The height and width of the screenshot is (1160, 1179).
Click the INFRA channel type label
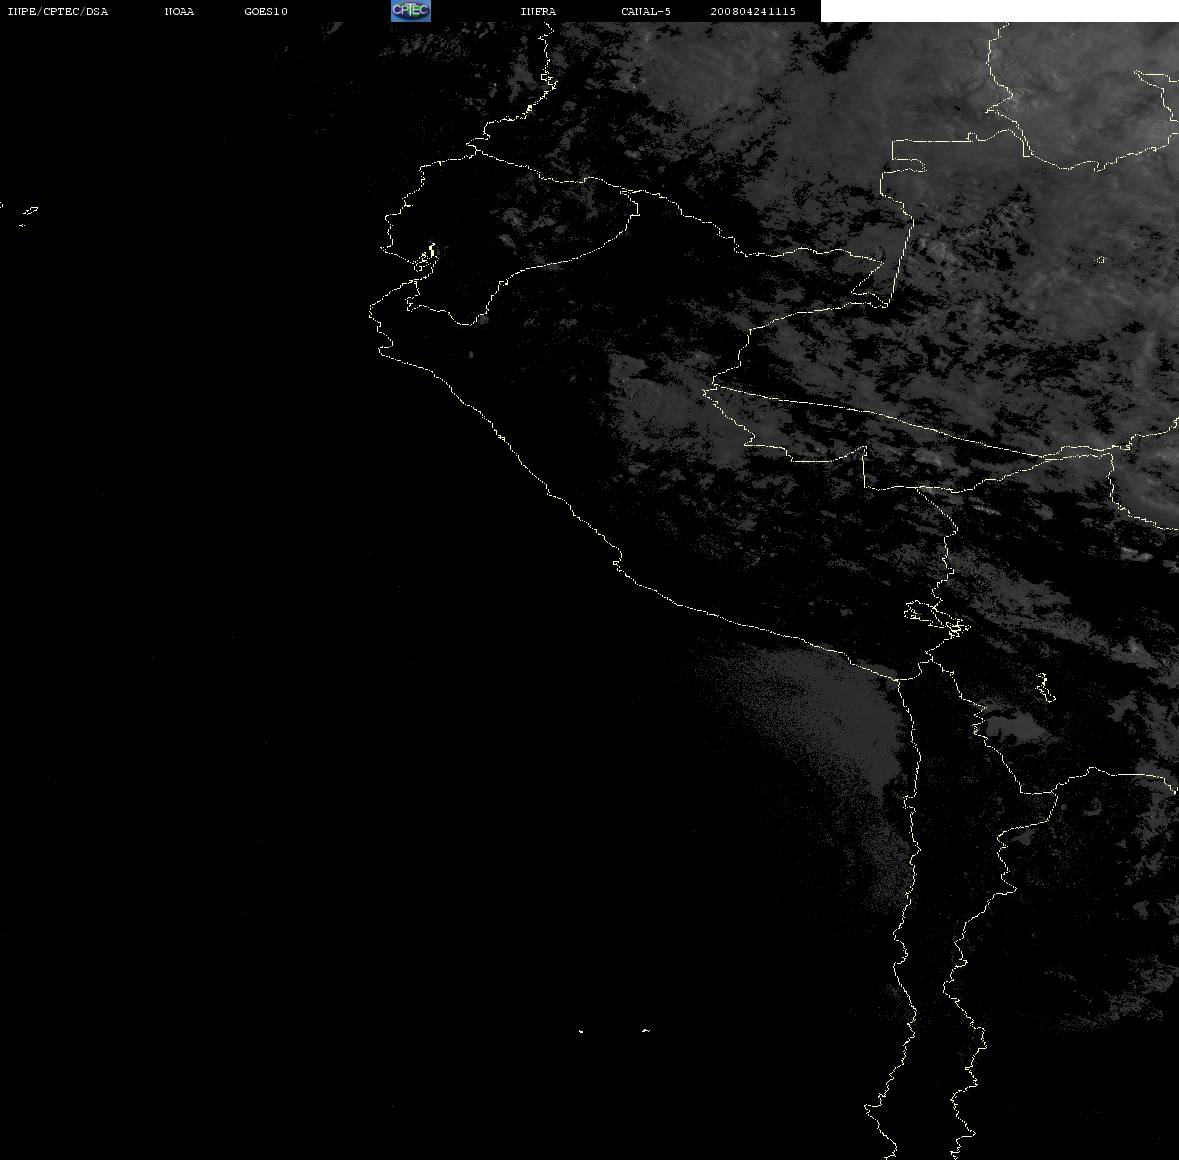pos(538,11)
